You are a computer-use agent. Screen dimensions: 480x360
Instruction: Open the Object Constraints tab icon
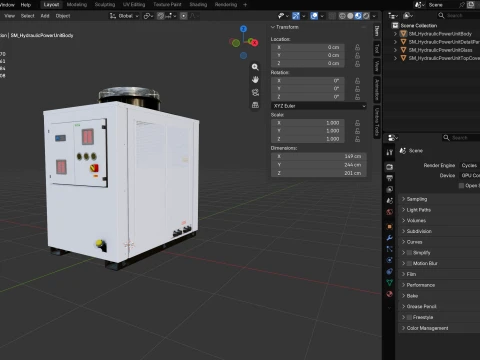coord(389,272)
